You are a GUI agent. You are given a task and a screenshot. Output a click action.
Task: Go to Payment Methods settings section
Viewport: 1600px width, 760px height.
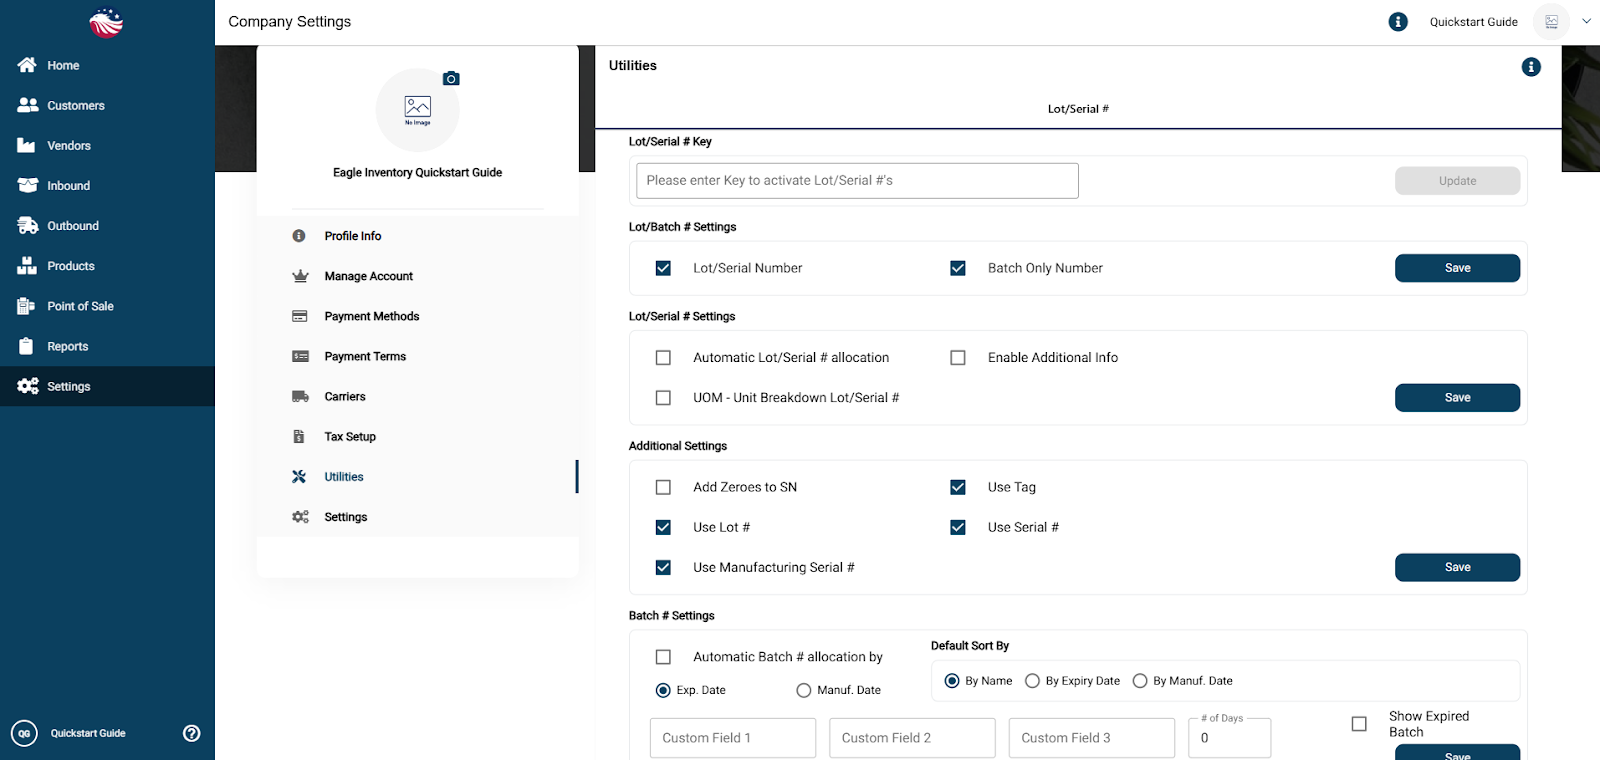[x=371, y=316]
